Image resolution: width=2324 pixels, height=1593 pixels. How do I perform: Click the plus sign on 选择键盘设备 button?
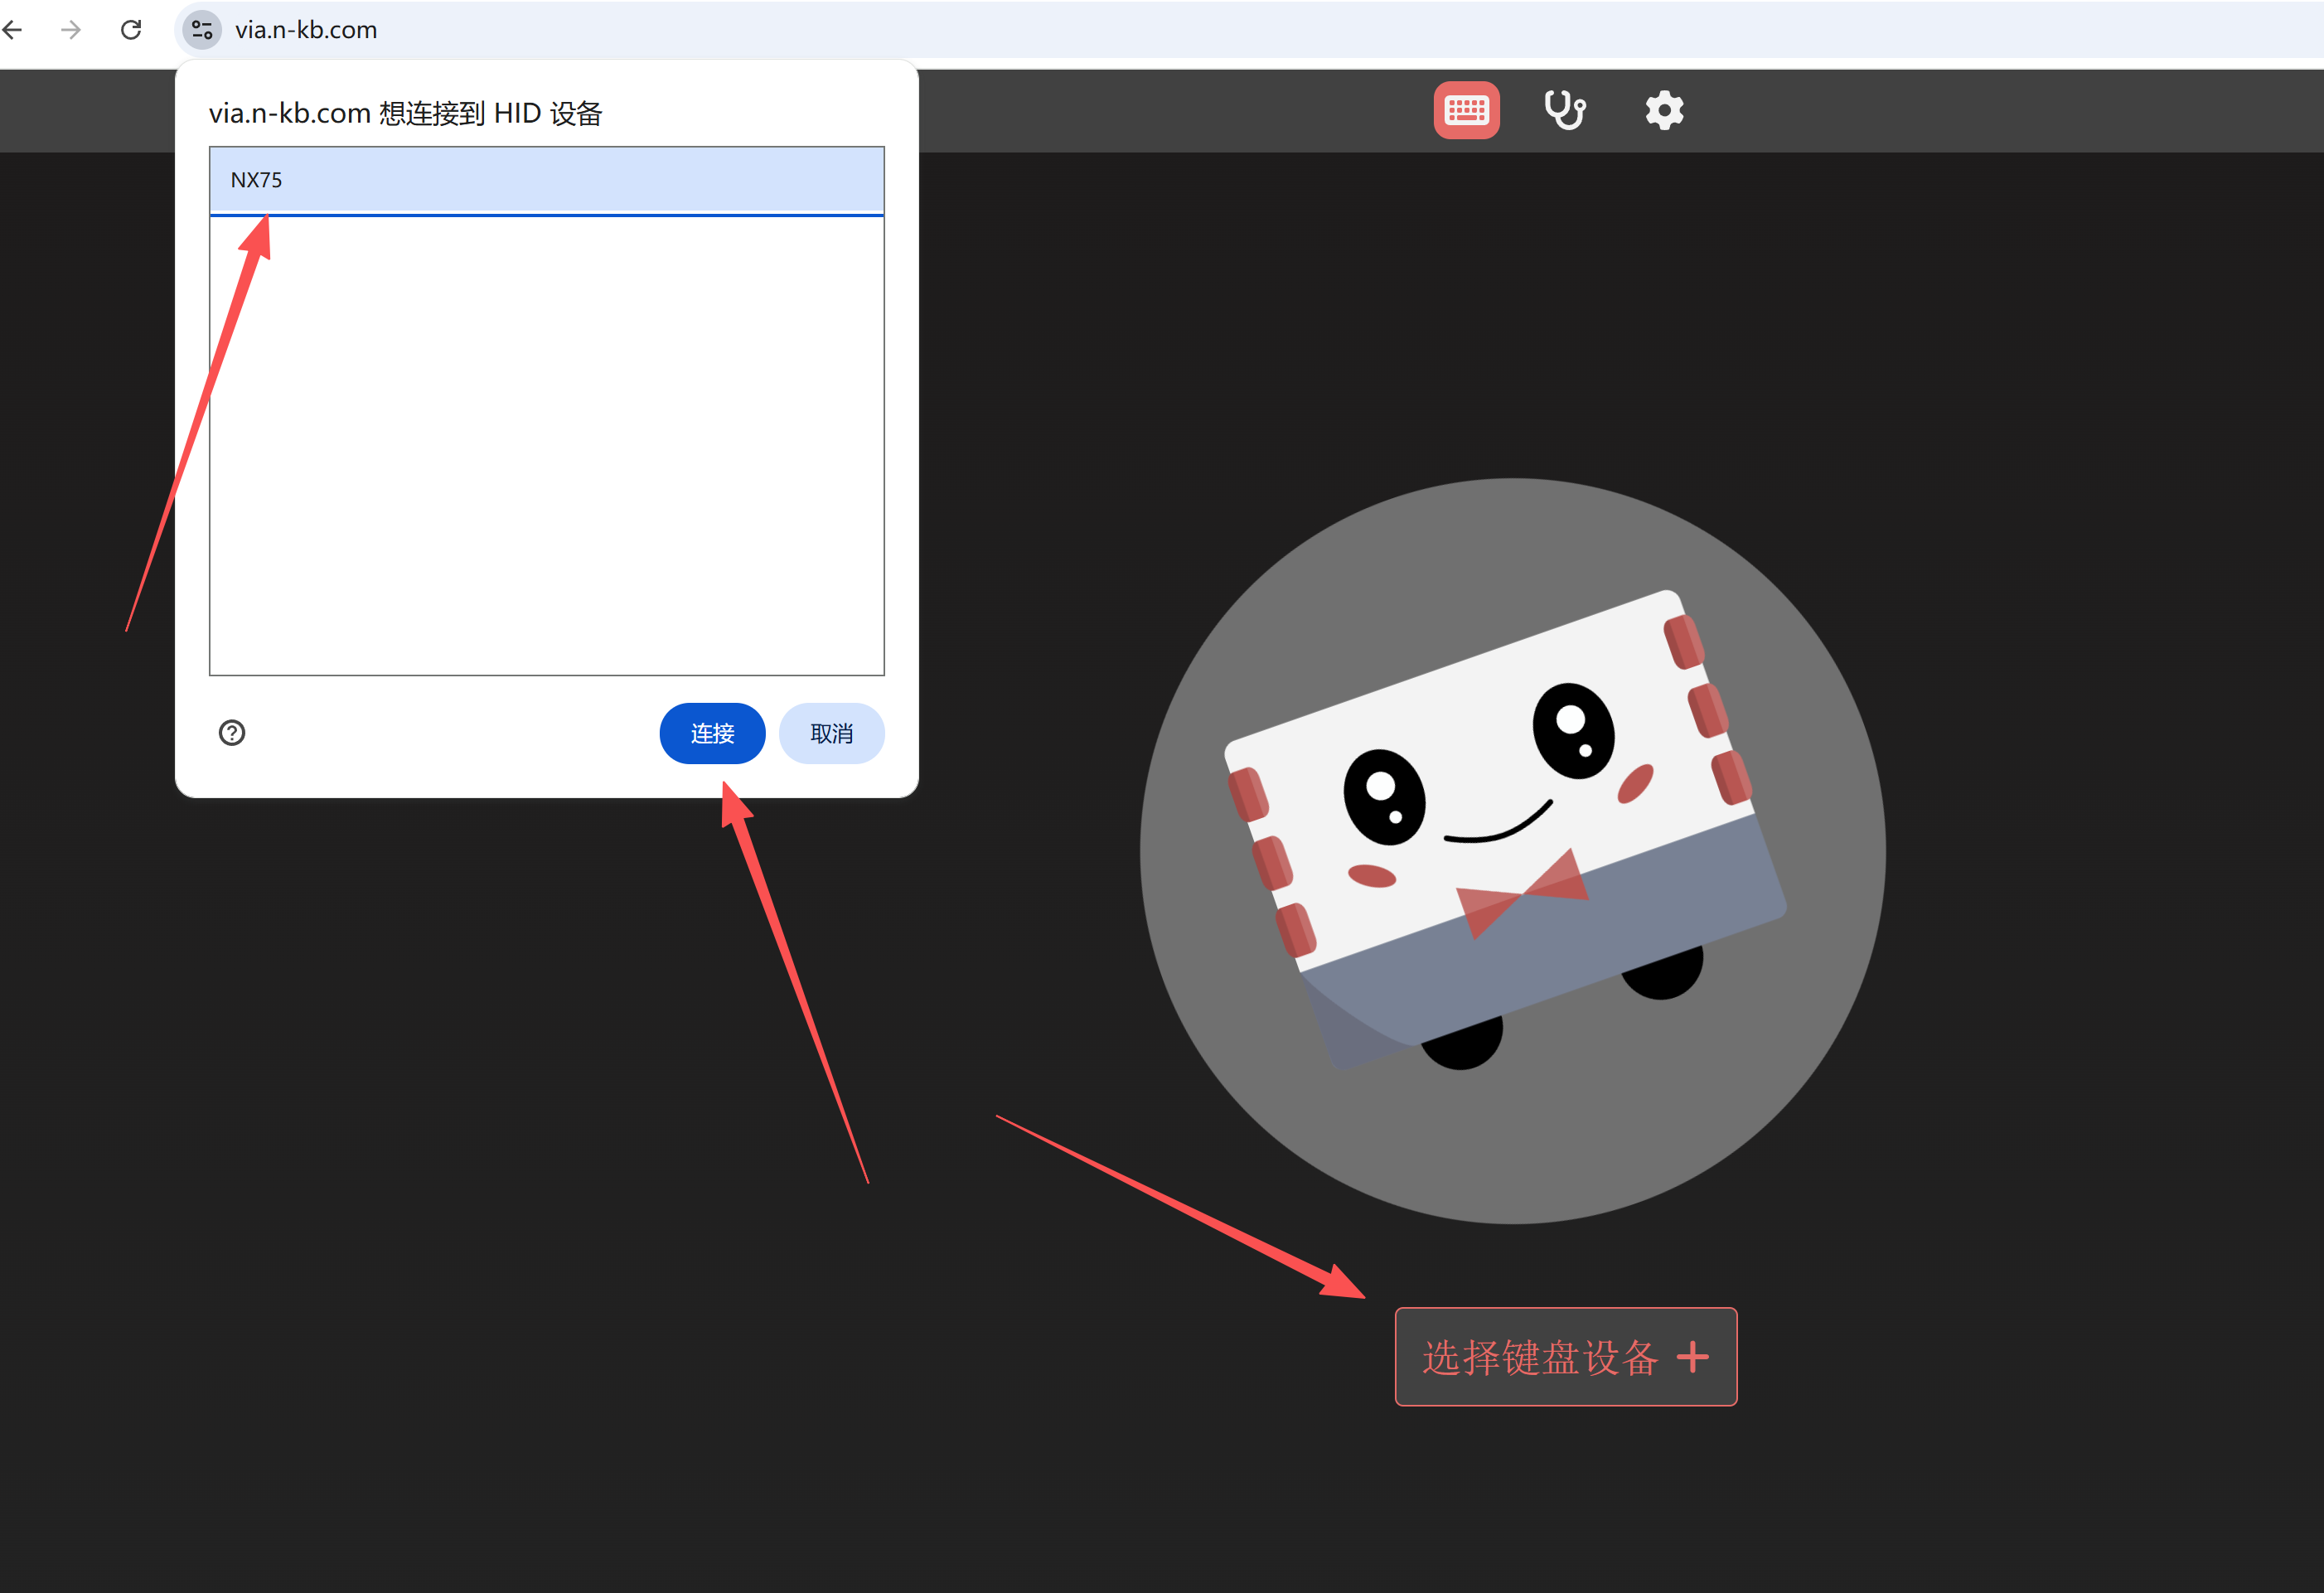1694,1357
